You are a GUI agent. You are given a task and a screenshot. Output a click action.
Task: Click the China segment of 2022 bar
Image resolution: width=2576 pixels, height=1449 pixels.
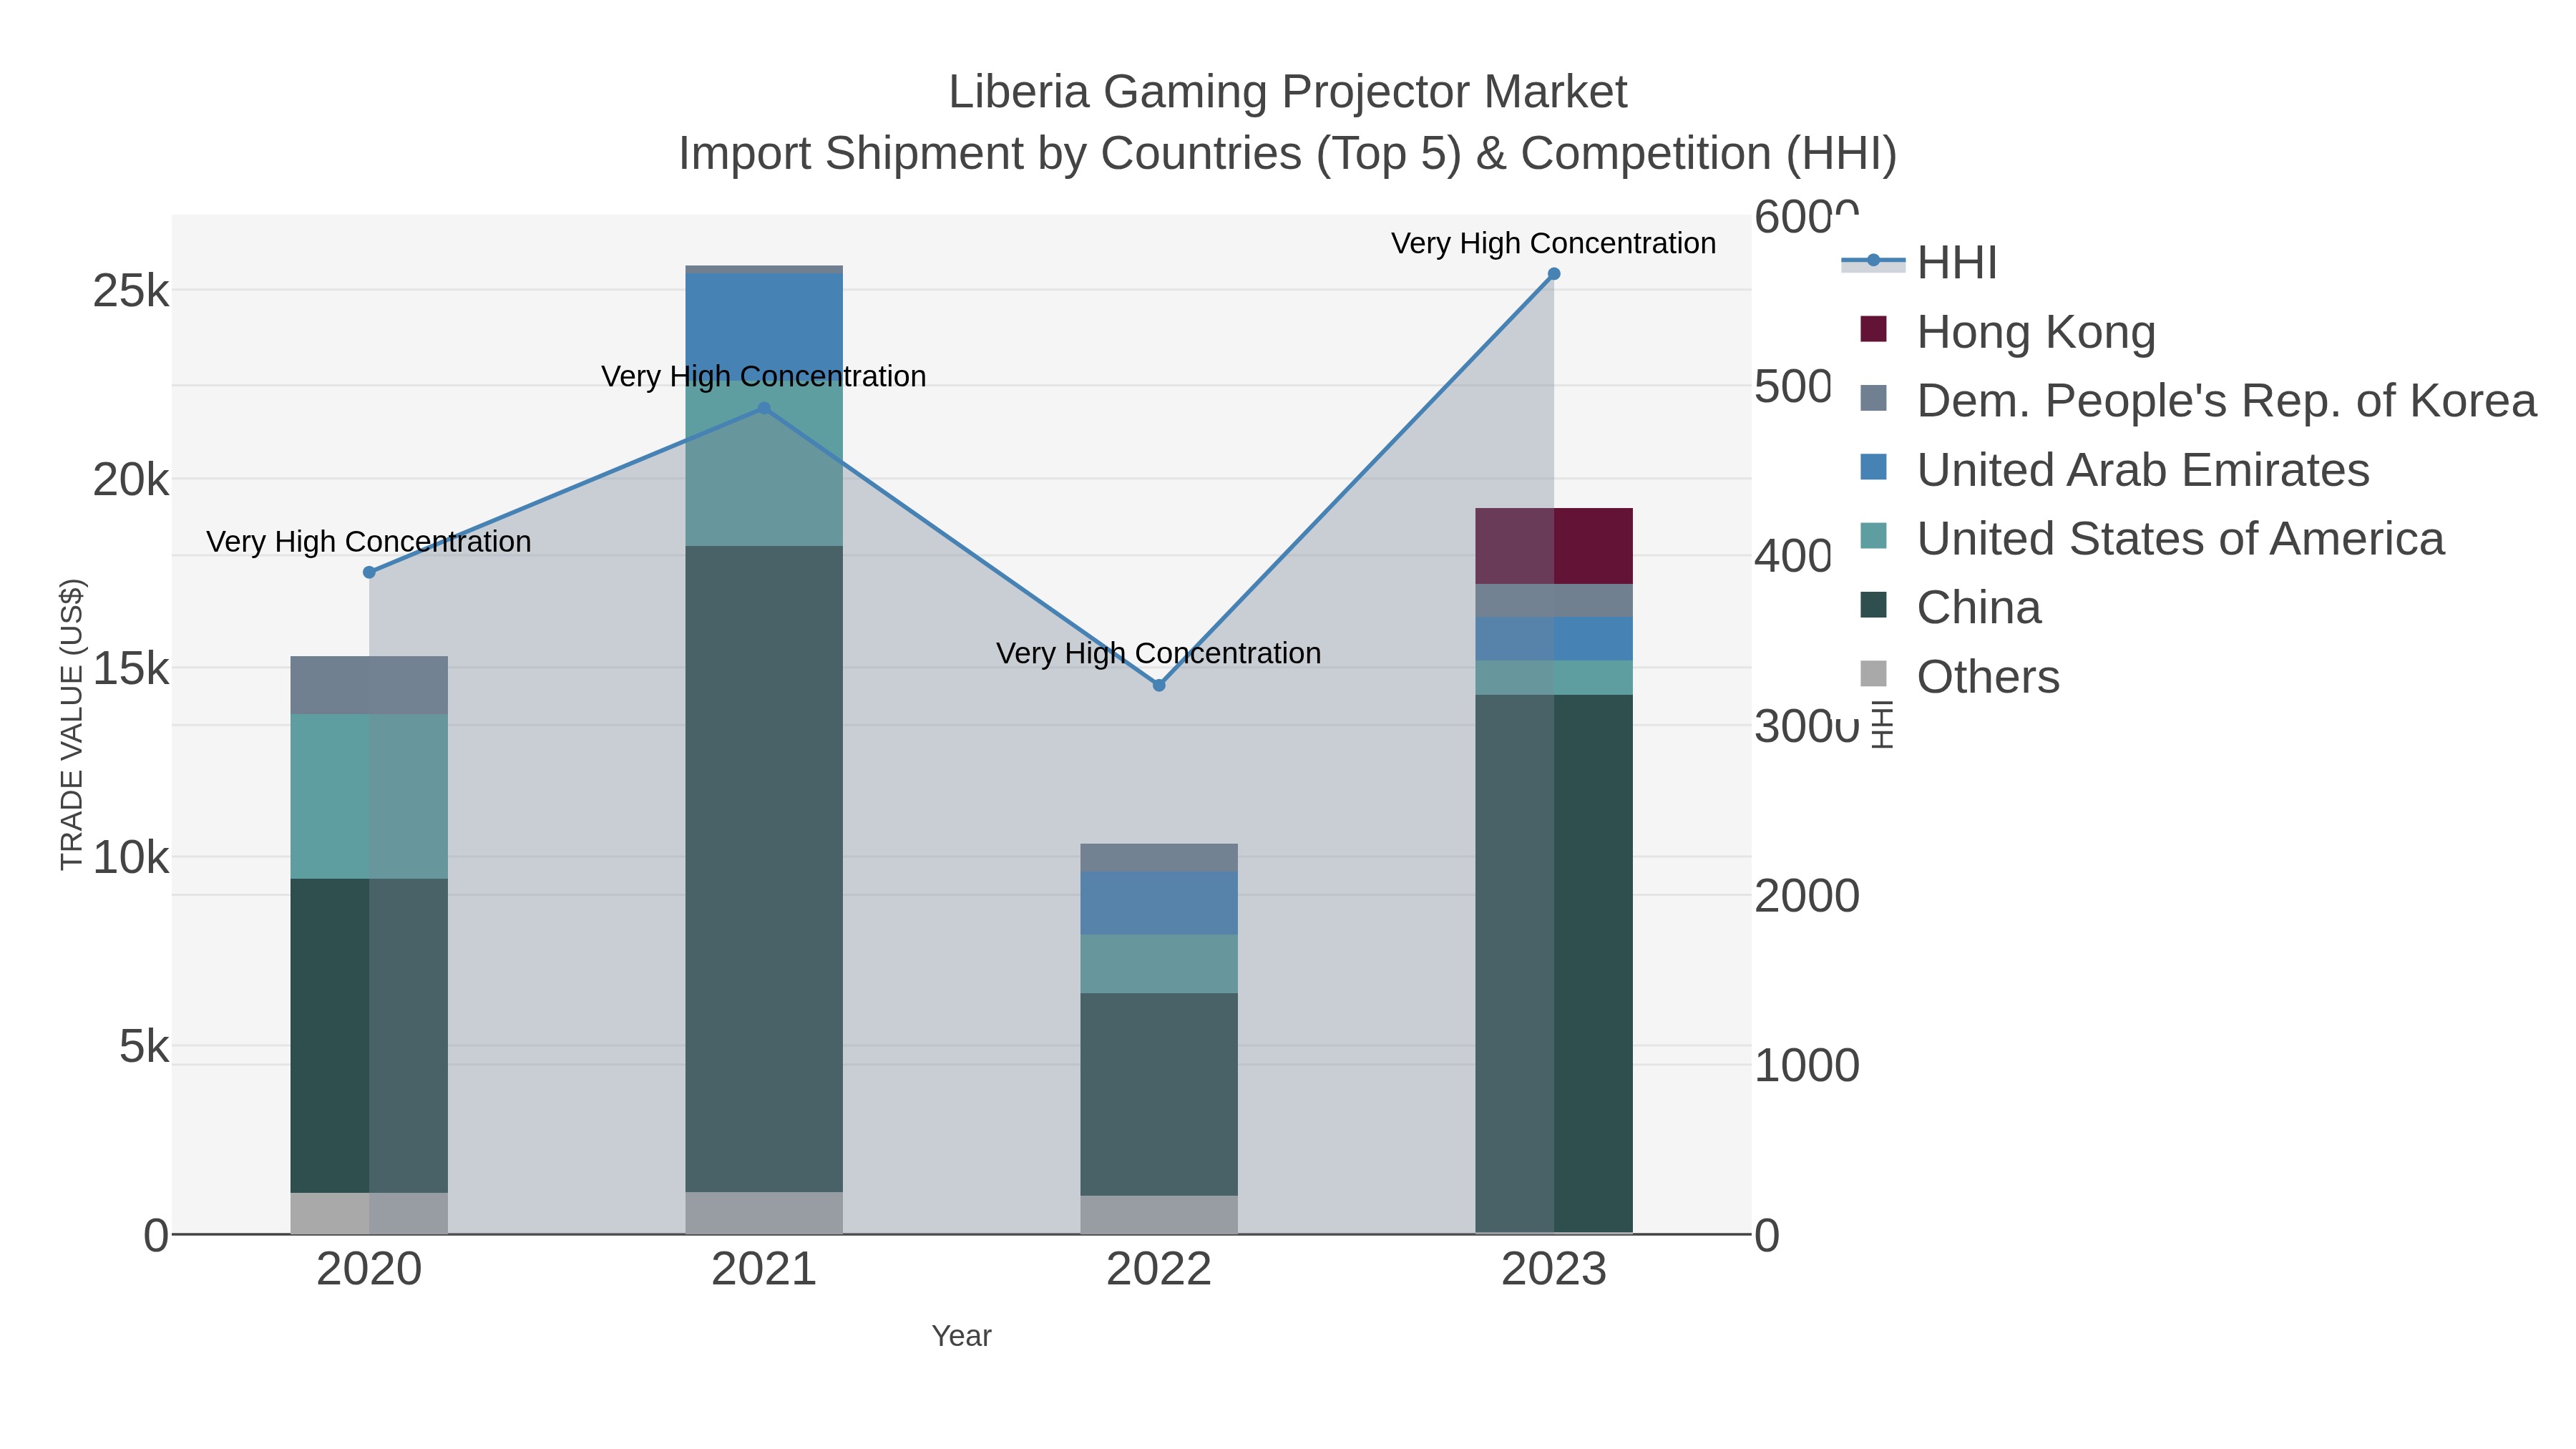[1159, 1094]
